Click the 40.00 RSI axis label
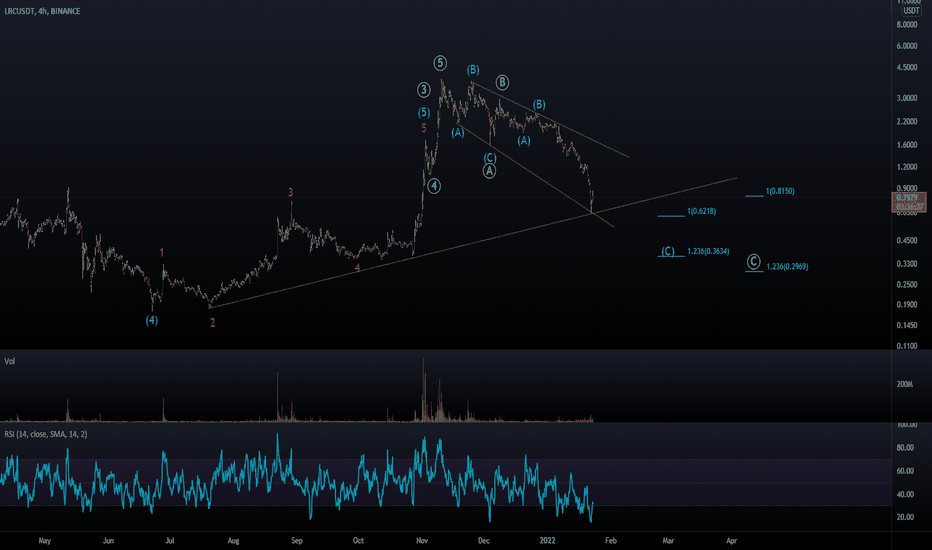 (x=905, y=495)
